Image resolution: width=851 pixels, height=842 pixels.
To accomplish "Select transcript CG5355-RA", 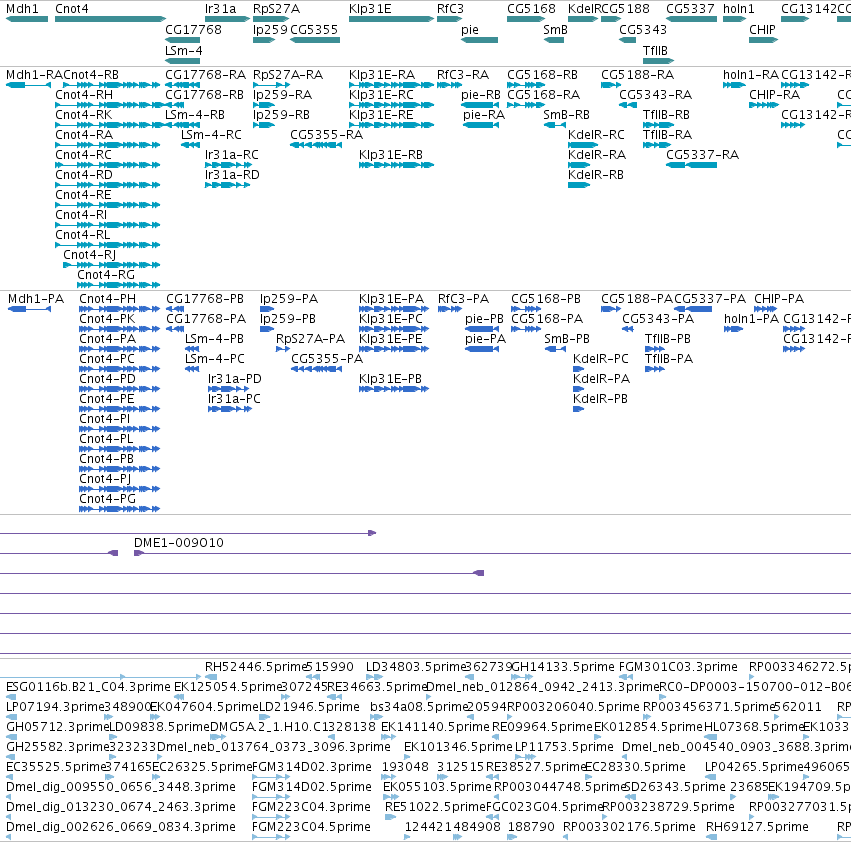I will point(327,135).
